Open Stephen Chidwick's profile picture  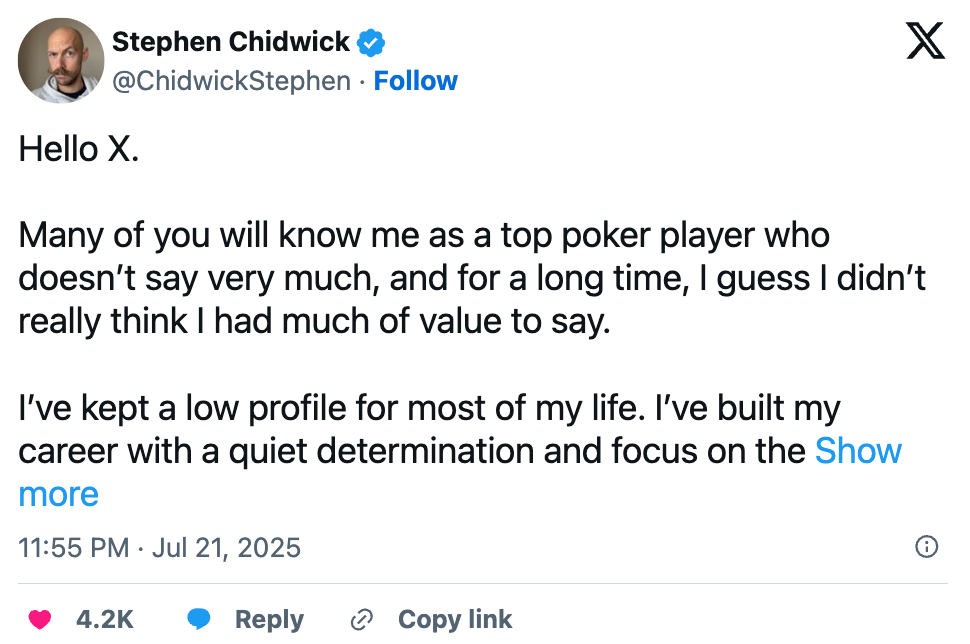tap(61, 61)
